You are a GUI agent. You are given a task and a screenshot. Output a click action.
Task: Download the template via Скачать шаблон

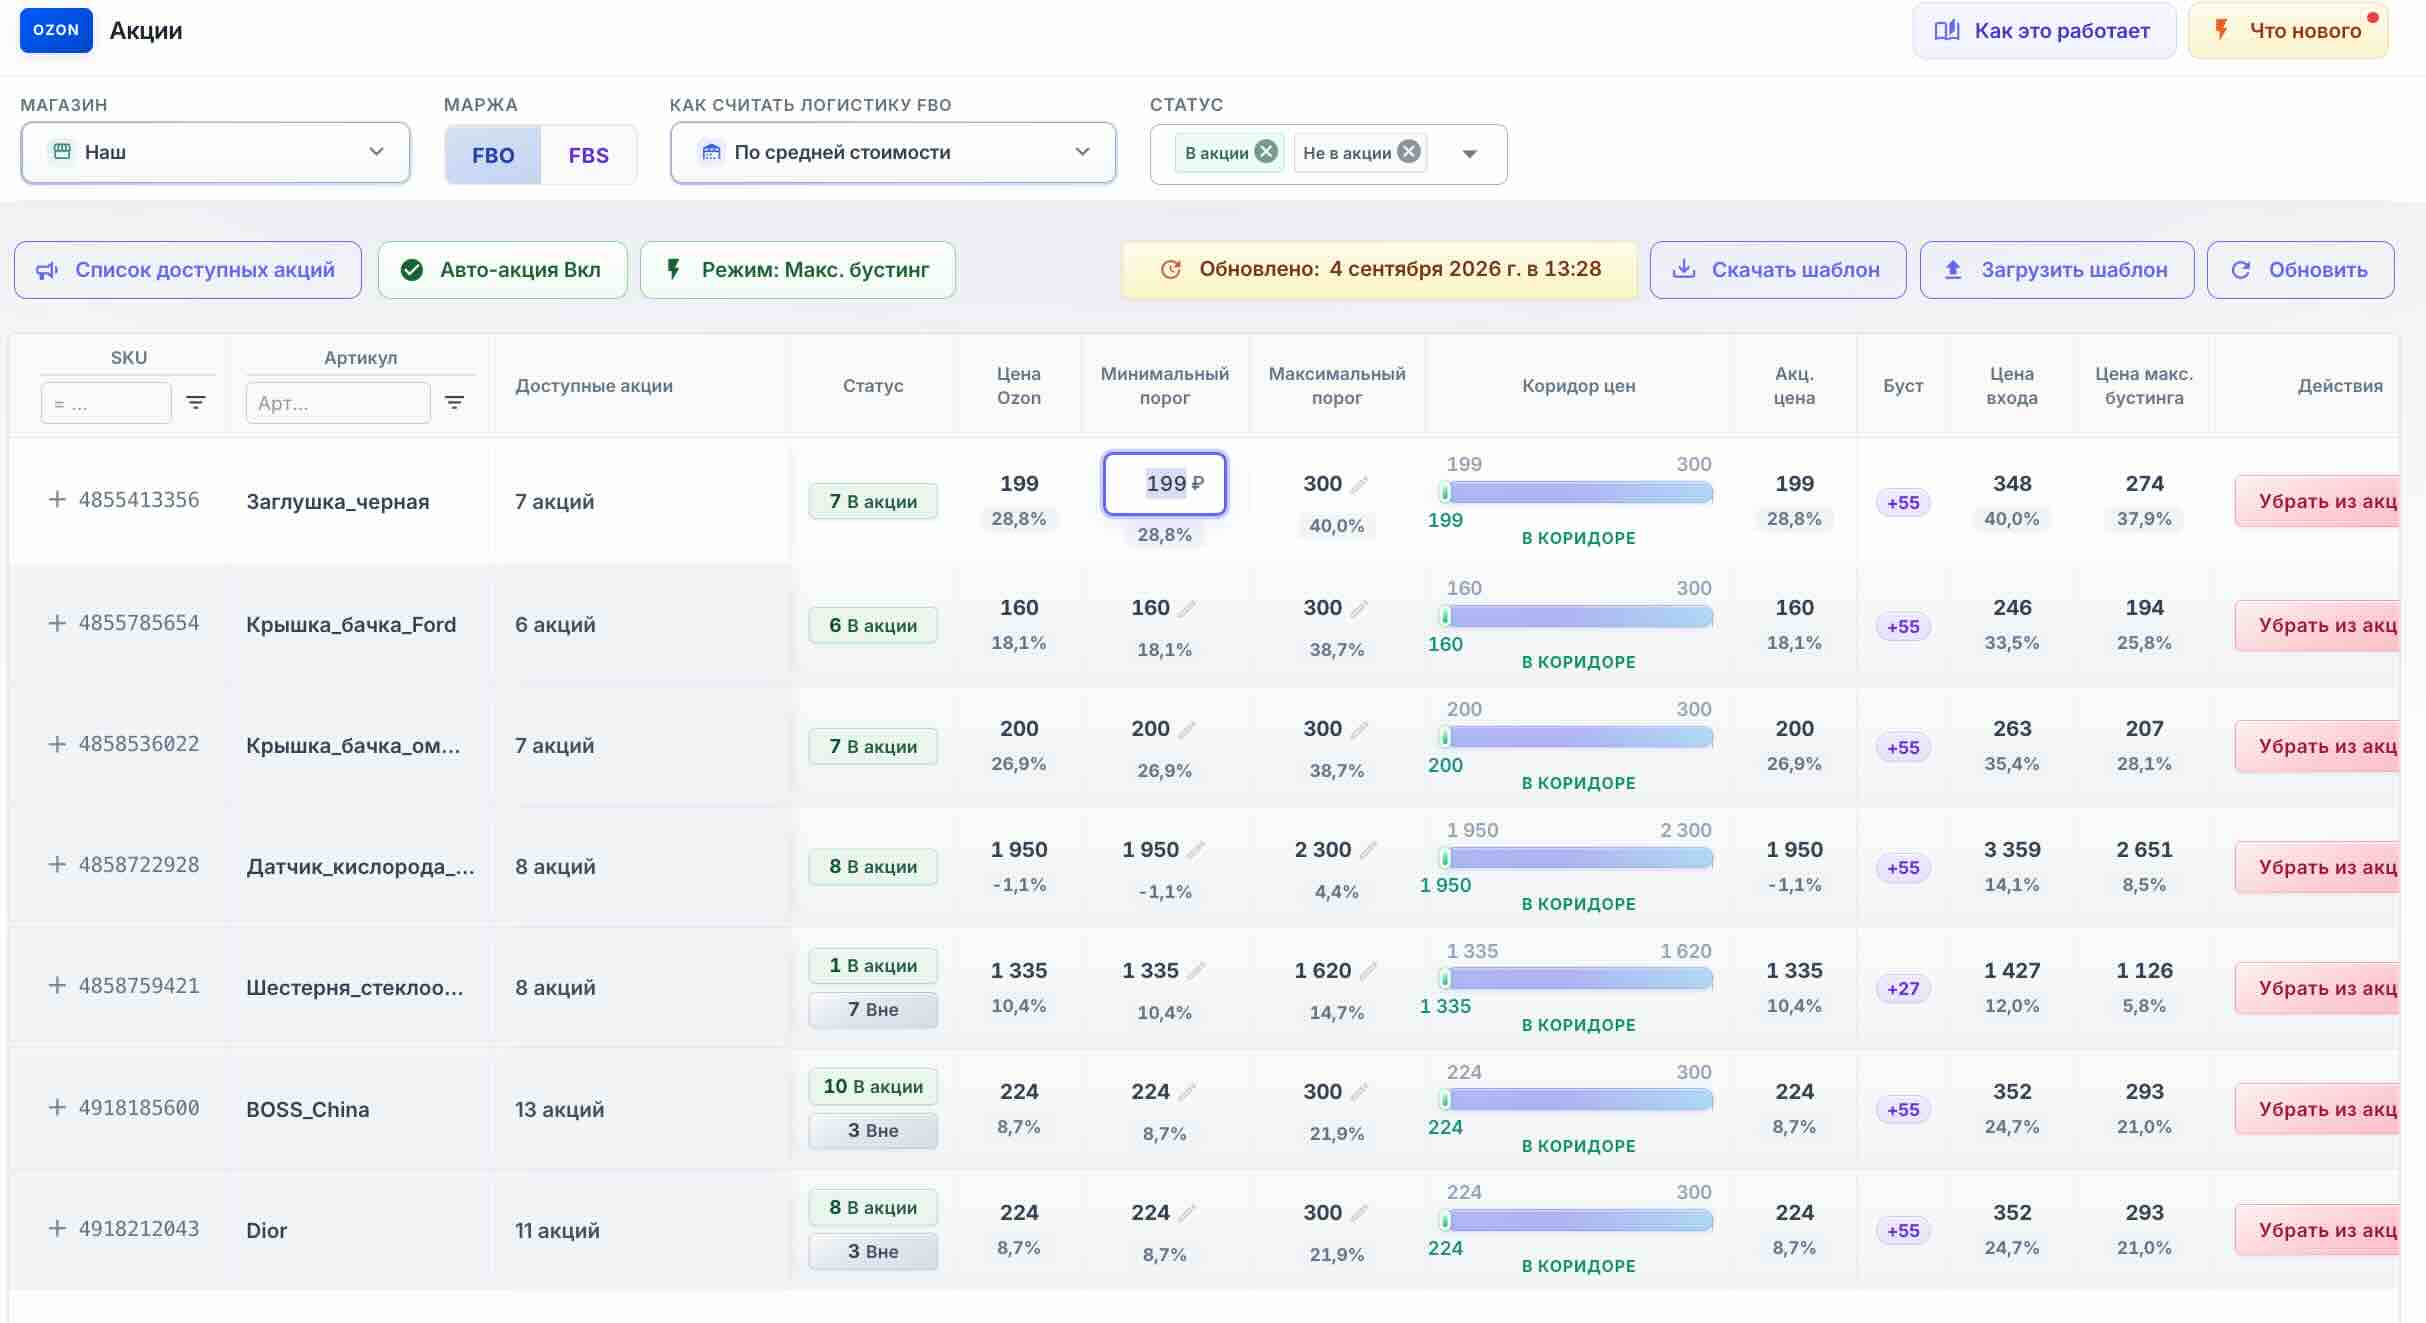pyautogui.click(x=1778, y=270)
